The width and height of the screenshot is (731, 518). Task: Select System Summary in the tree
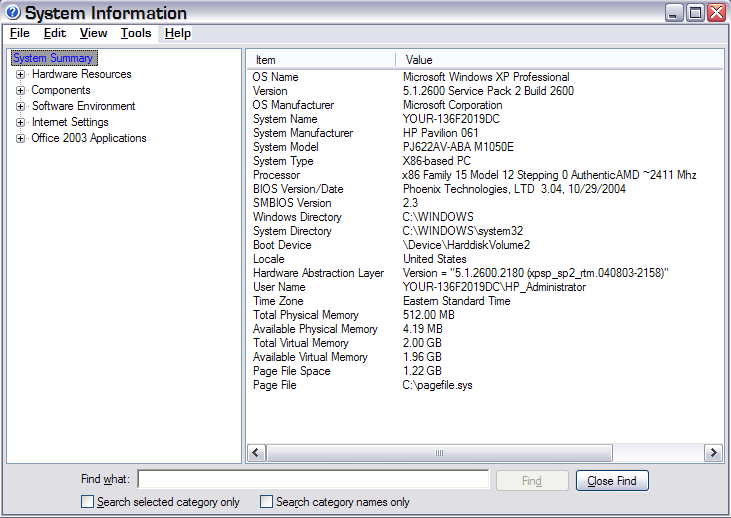click(53, 58)
